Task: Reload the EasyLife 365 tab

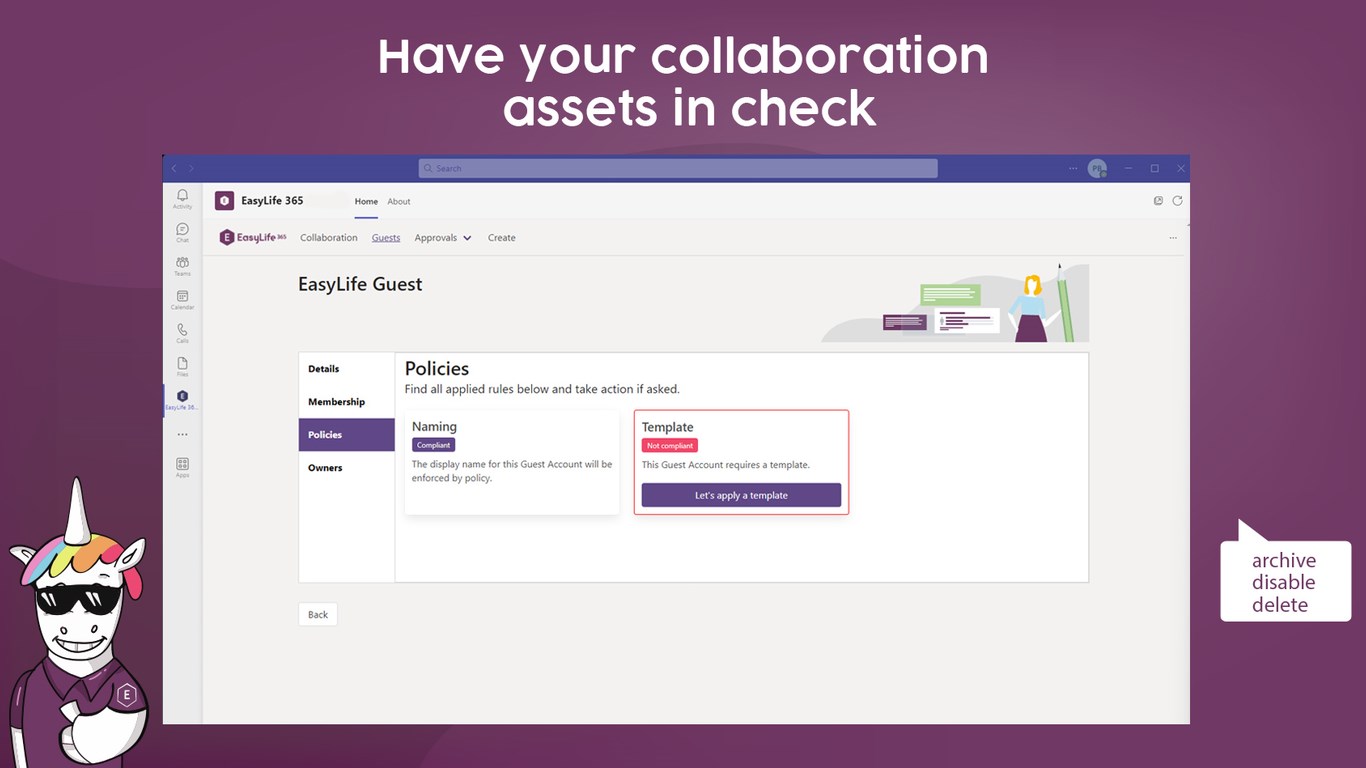Action: pos(1177,201)
